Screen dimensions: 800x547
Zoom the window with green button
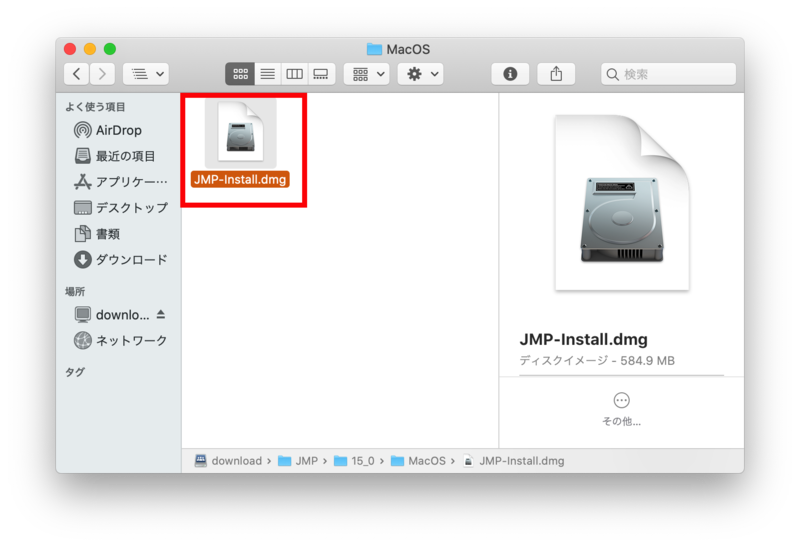click(110, 49)
